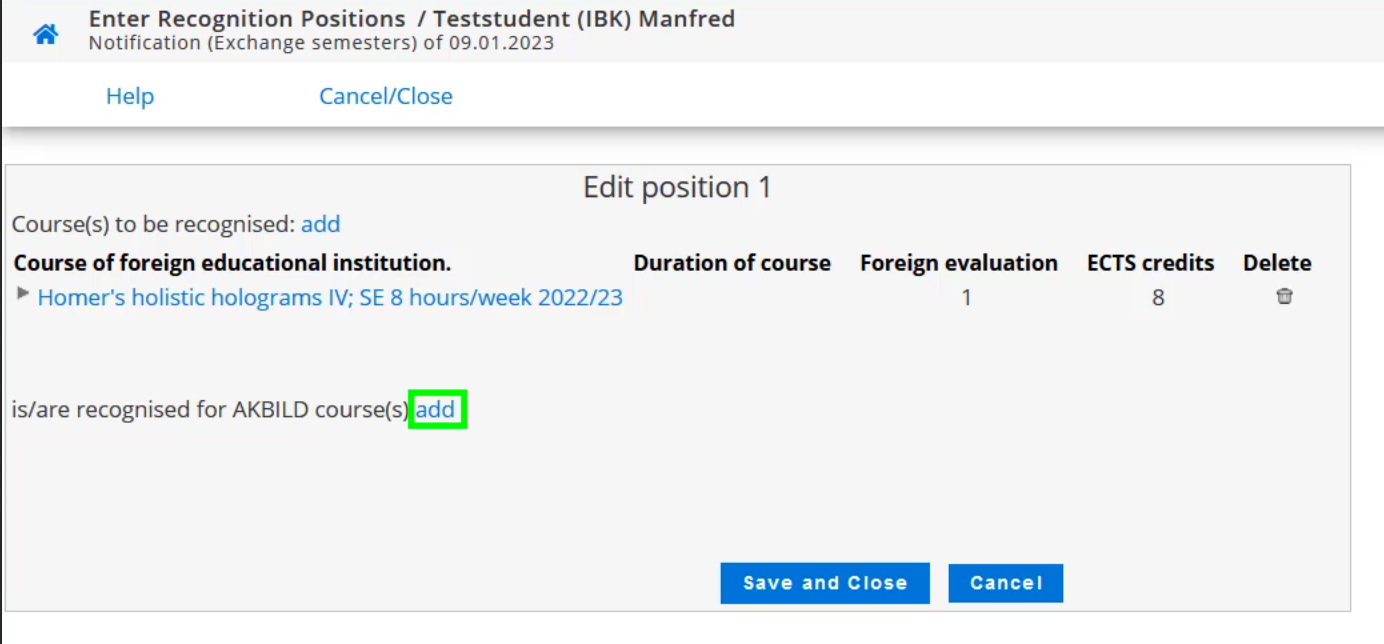Choose Cancel/Close in the top menu
This screenshot has height=644, width=1384.
point(385,96)
